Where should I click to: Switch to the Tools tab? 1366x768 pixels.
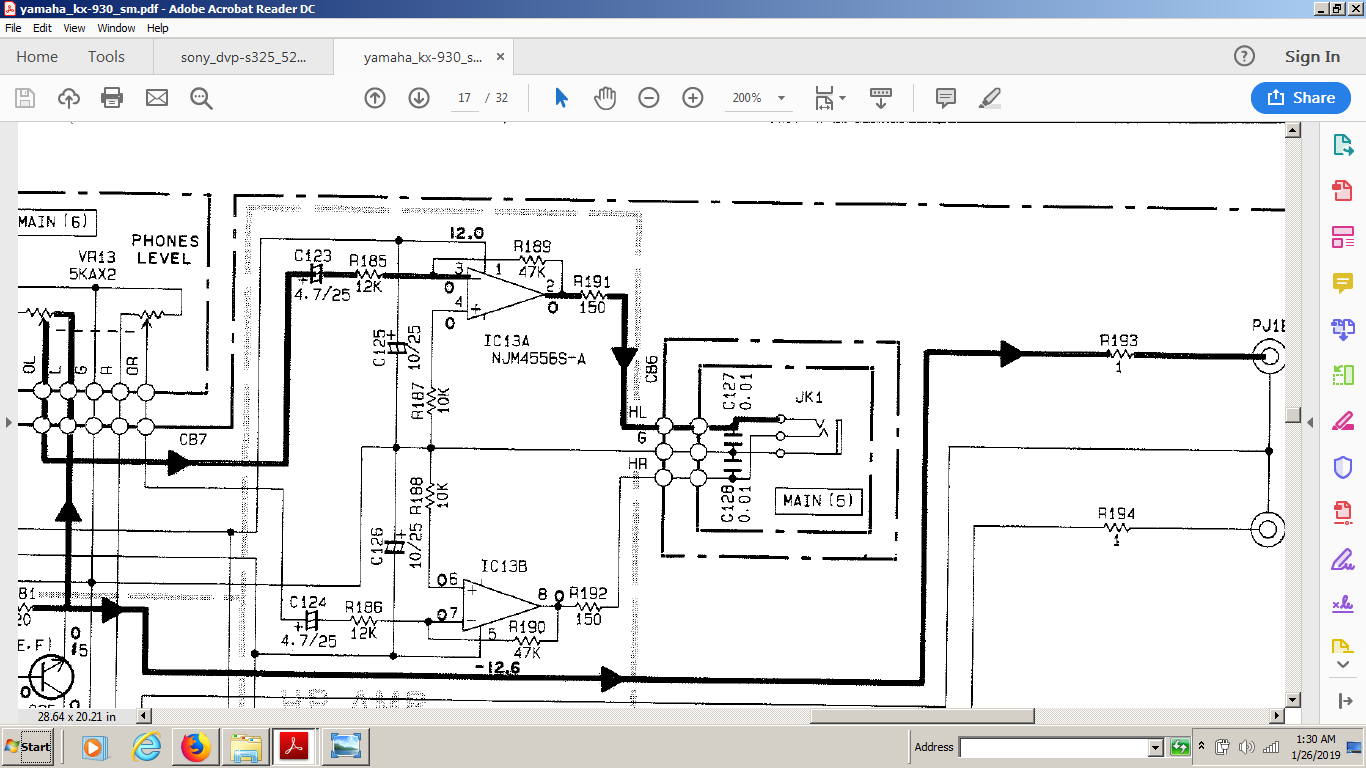pyautogui.click(x=106, y=57)
